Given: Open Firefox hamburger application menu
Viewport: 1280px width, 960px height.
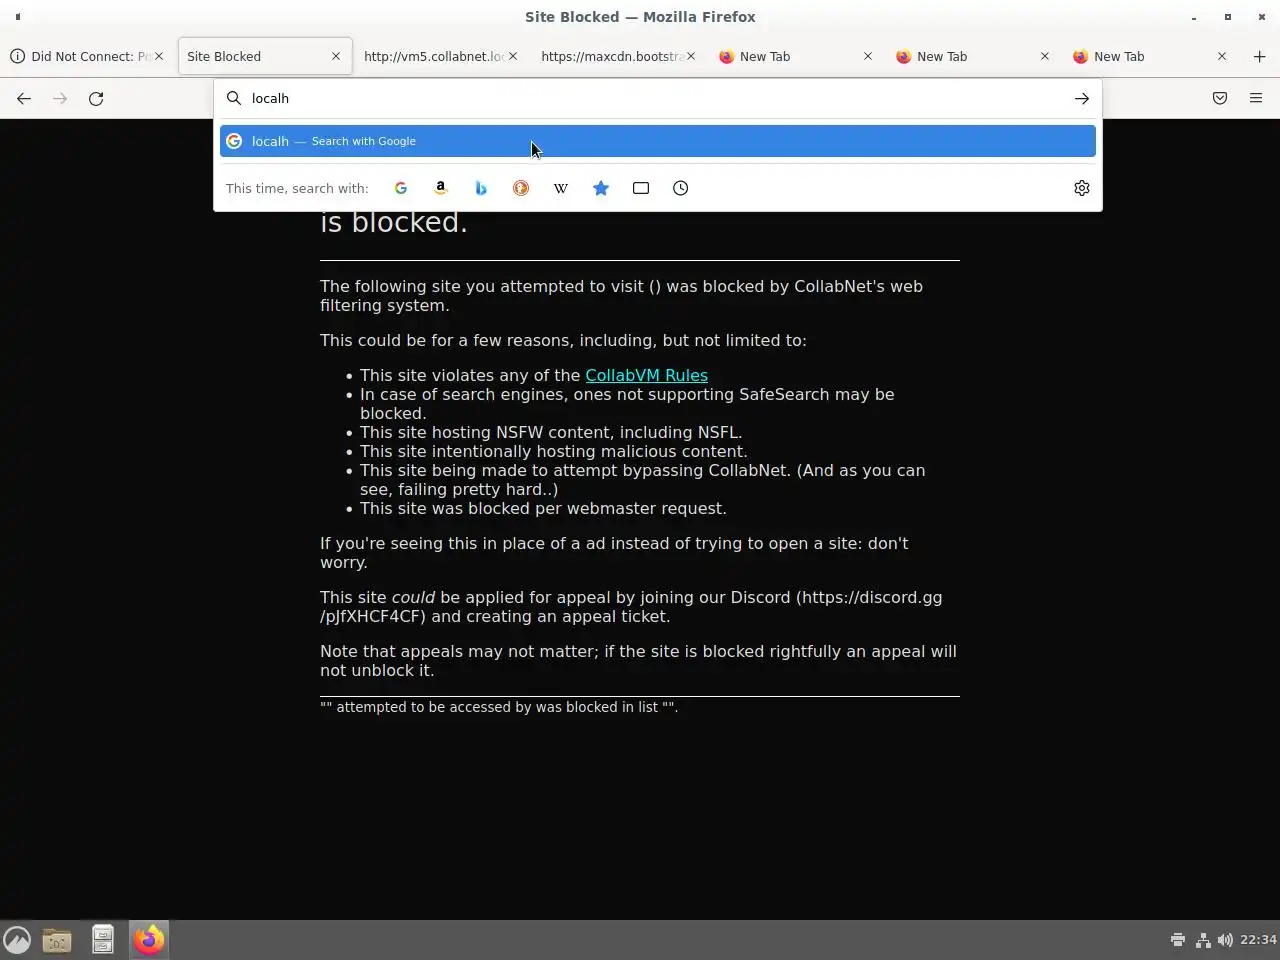Looking at the screenshot, I should tap(1256, 98).
